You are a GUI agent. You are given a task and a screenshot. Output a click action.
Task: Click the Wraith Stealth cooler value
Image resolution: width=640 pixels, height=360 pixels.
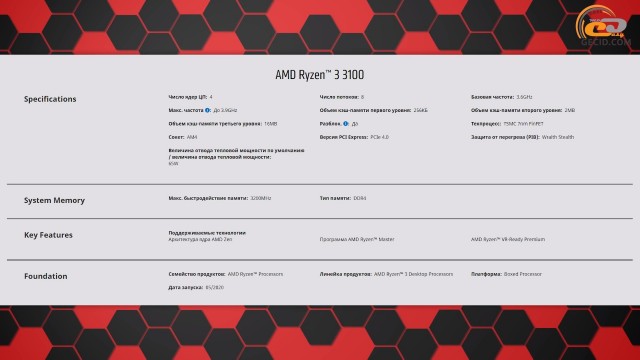[558, 137]
